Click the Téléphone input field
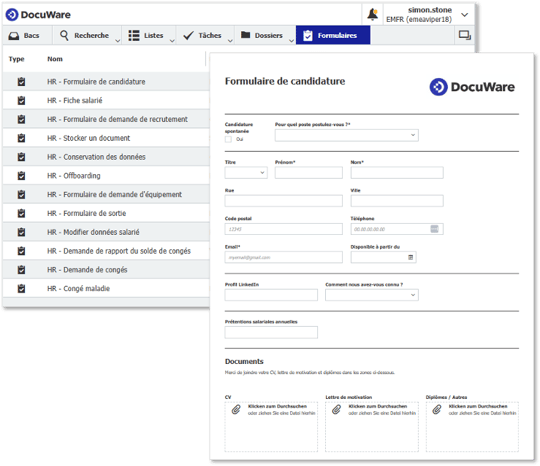The image size is (540, 466). [397, 229]
